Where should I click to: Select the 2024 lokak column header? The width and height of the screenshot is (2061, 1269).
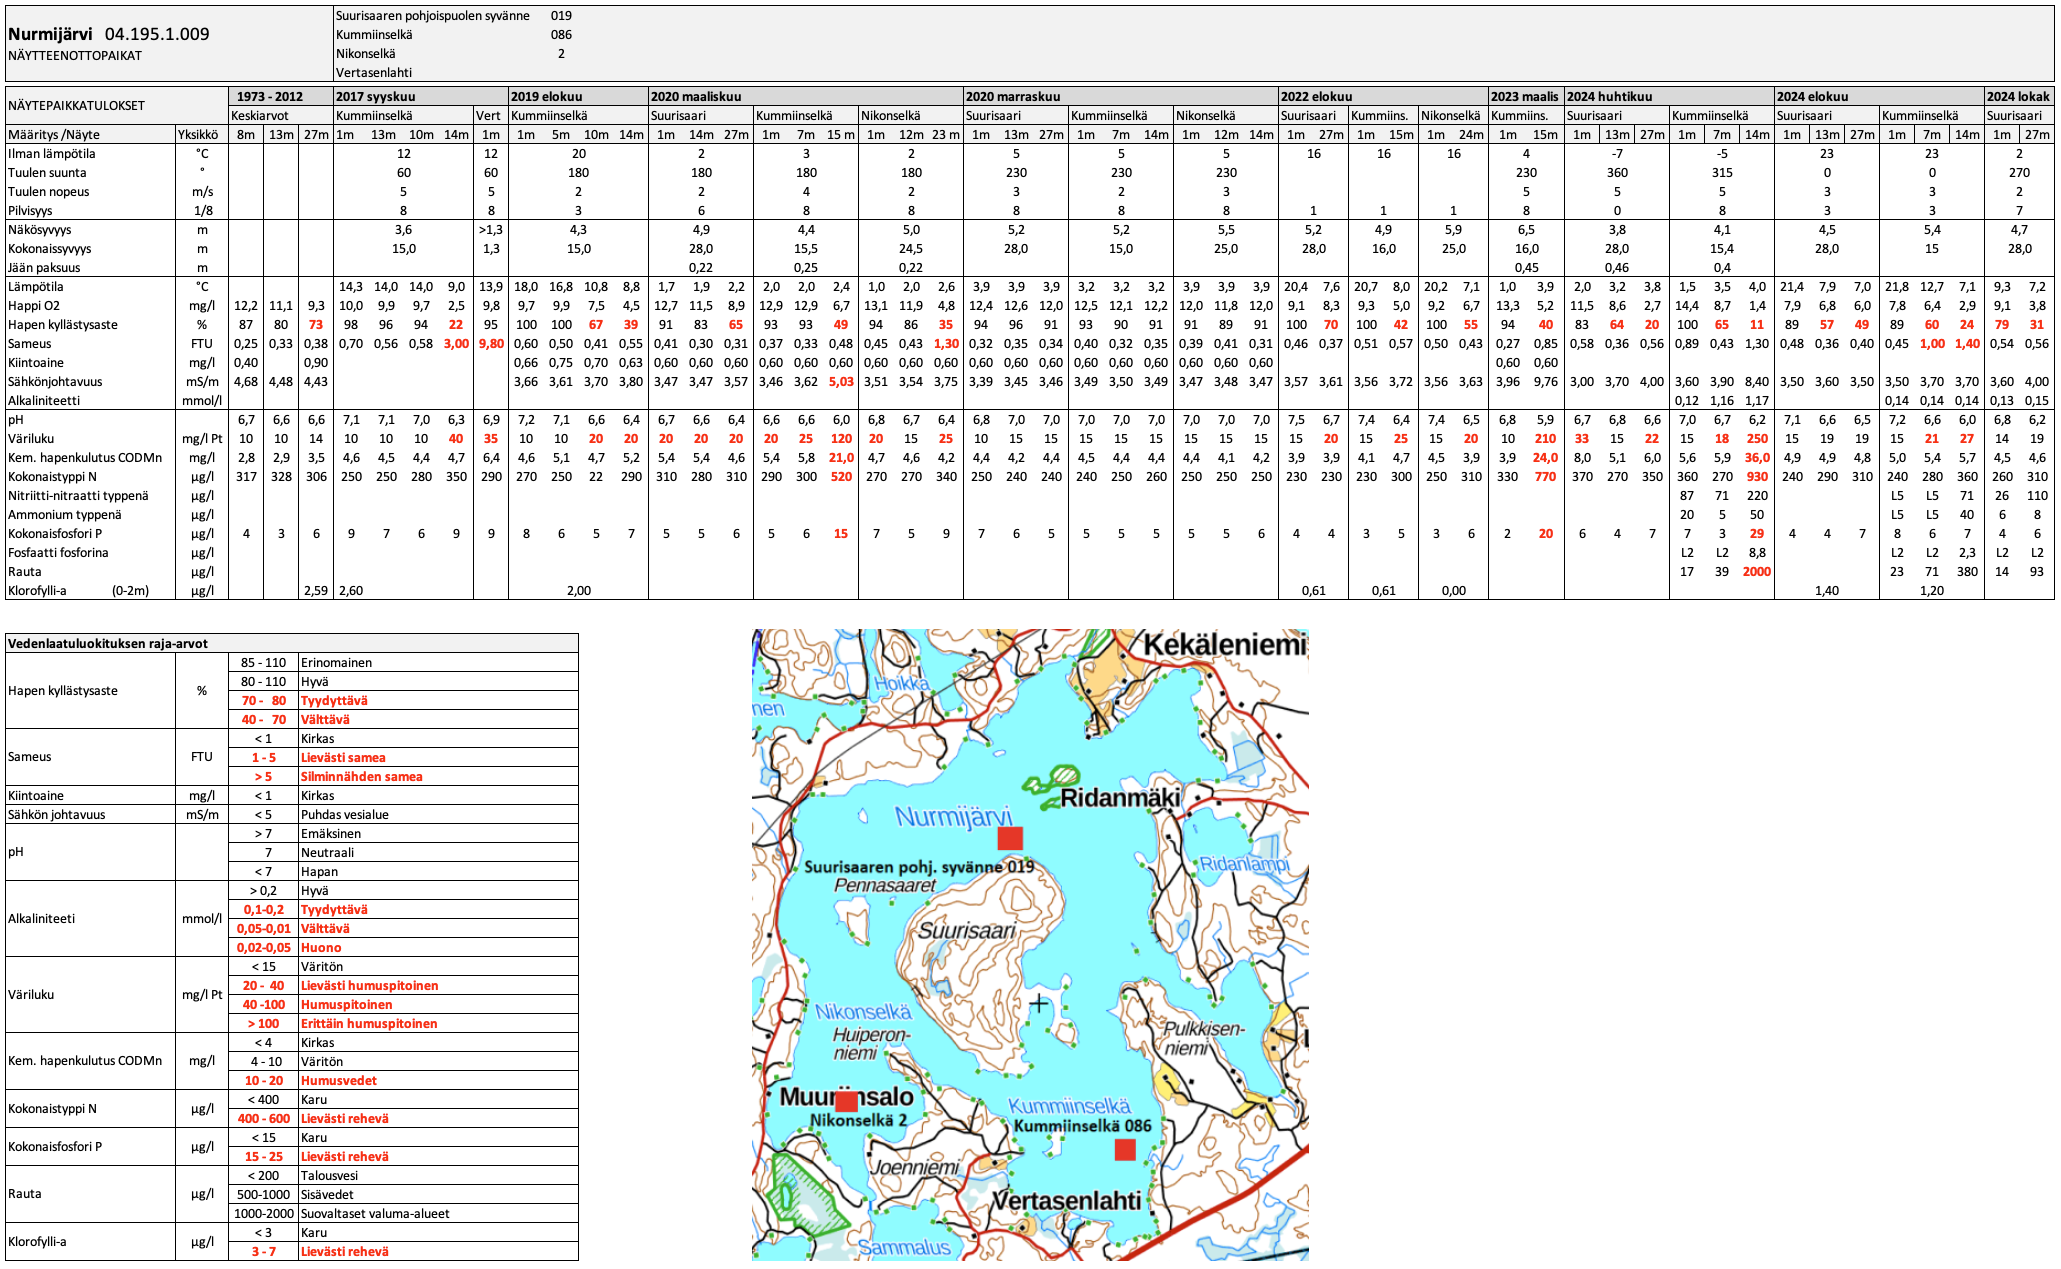tap(2018, 96)
